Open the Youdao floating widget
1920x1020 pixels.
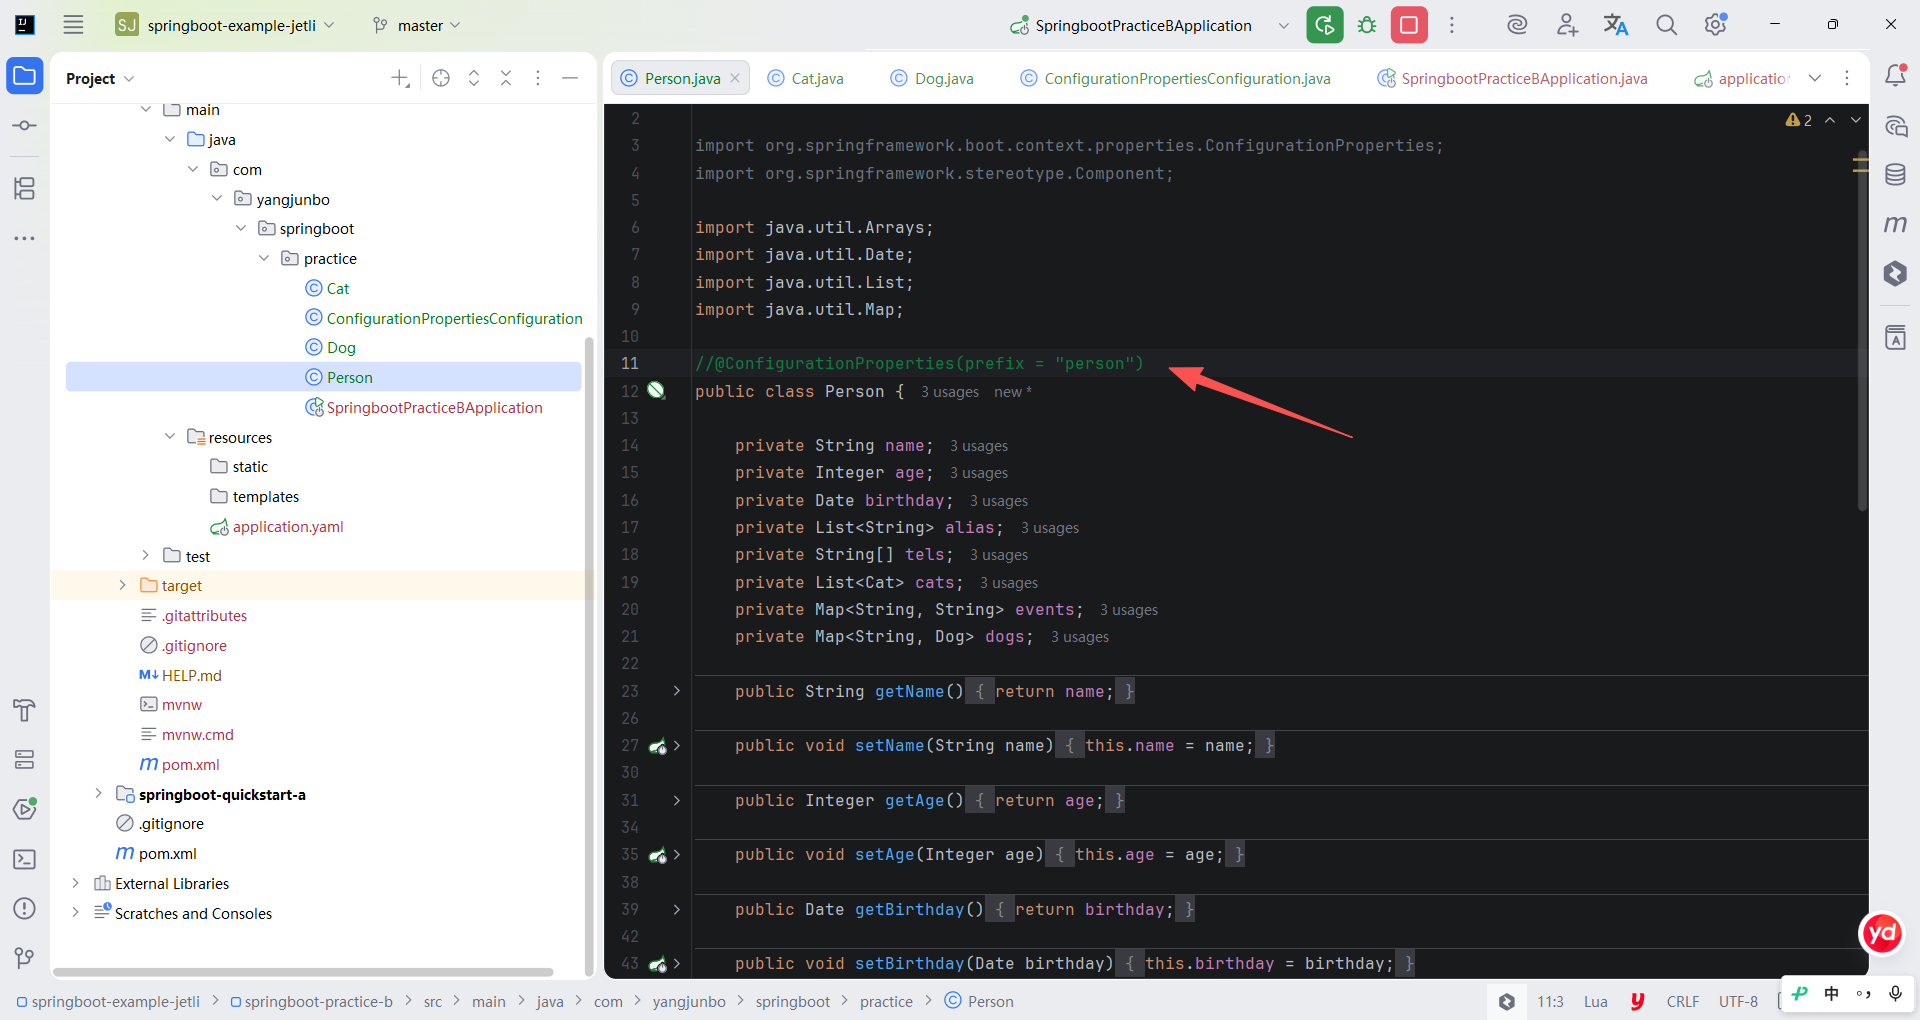[x=1882, y=933]
